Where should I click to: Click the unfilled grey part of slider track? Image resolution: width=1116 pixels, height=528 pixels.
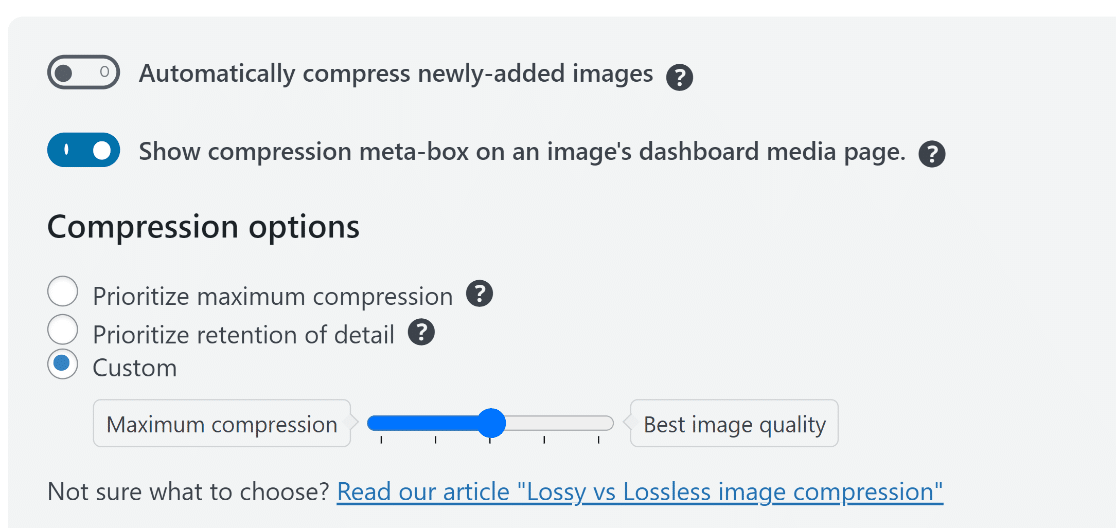[x=559, y=423]
